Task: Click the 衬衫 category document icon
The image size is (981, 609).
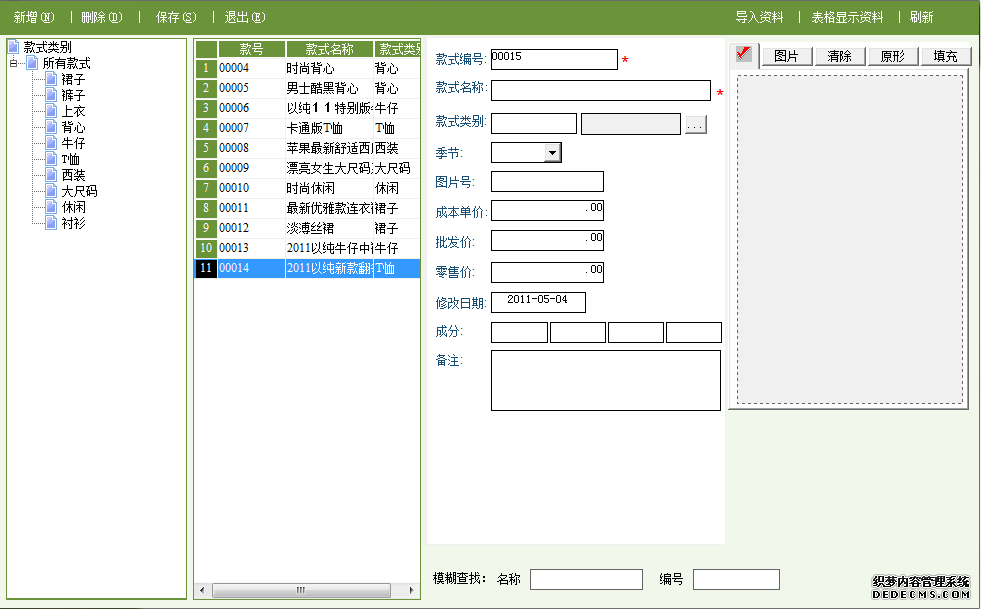Action: [52, 223]
